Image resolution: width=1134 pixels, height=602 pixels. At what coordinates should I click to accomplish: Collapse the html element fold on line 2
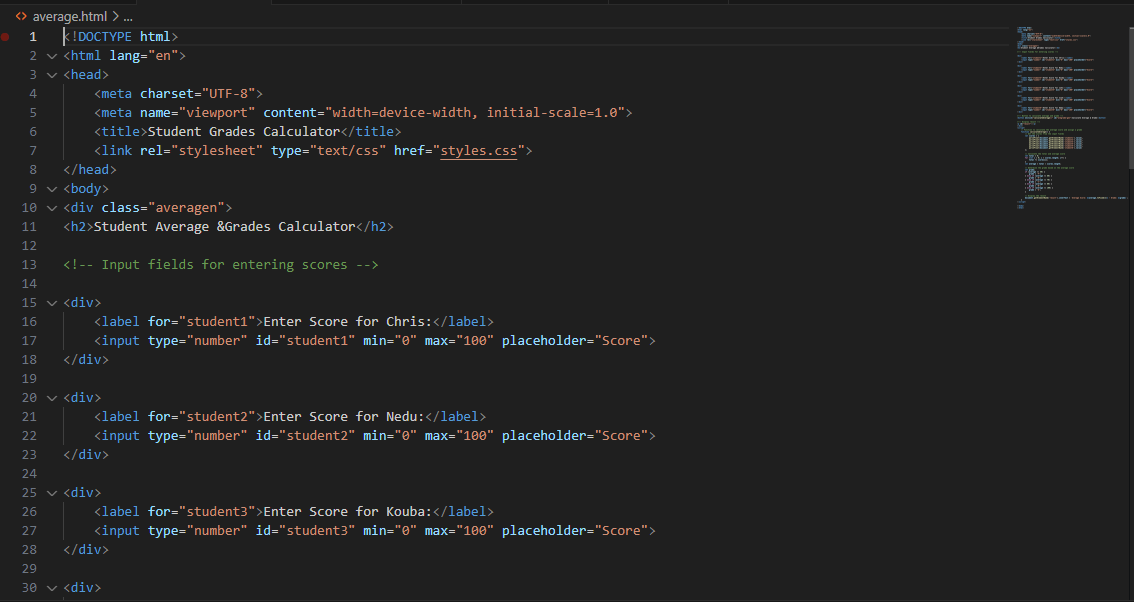(51, 56)
